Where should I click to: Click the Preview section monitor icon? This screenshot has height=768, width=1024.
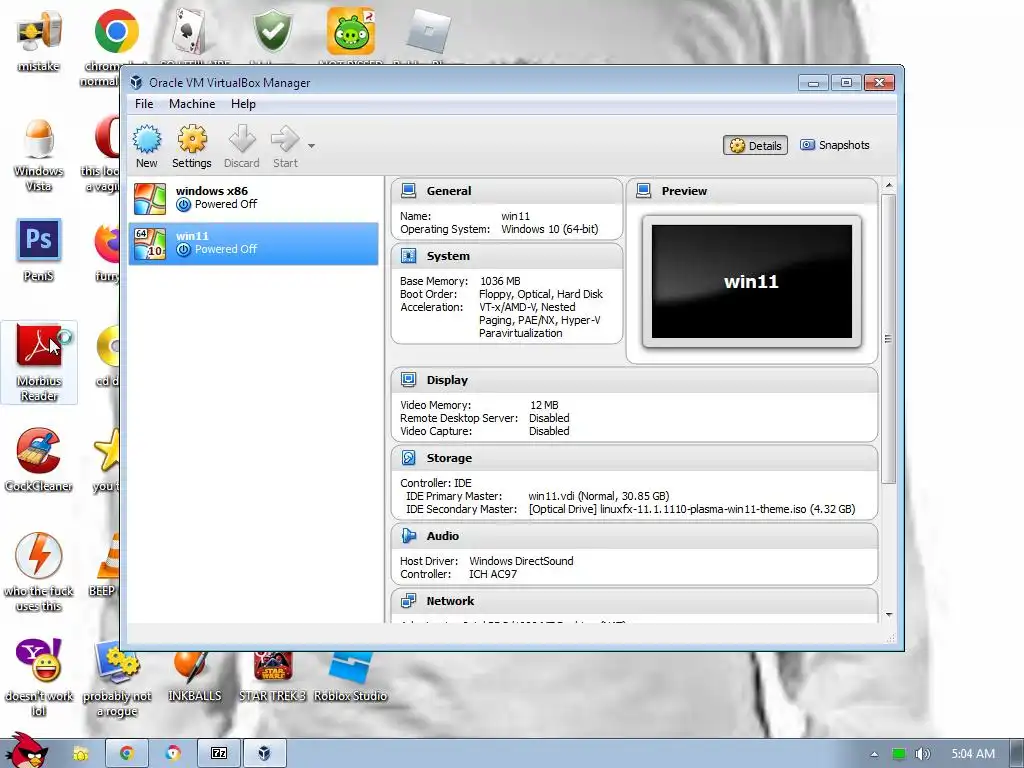coord(644,191)
